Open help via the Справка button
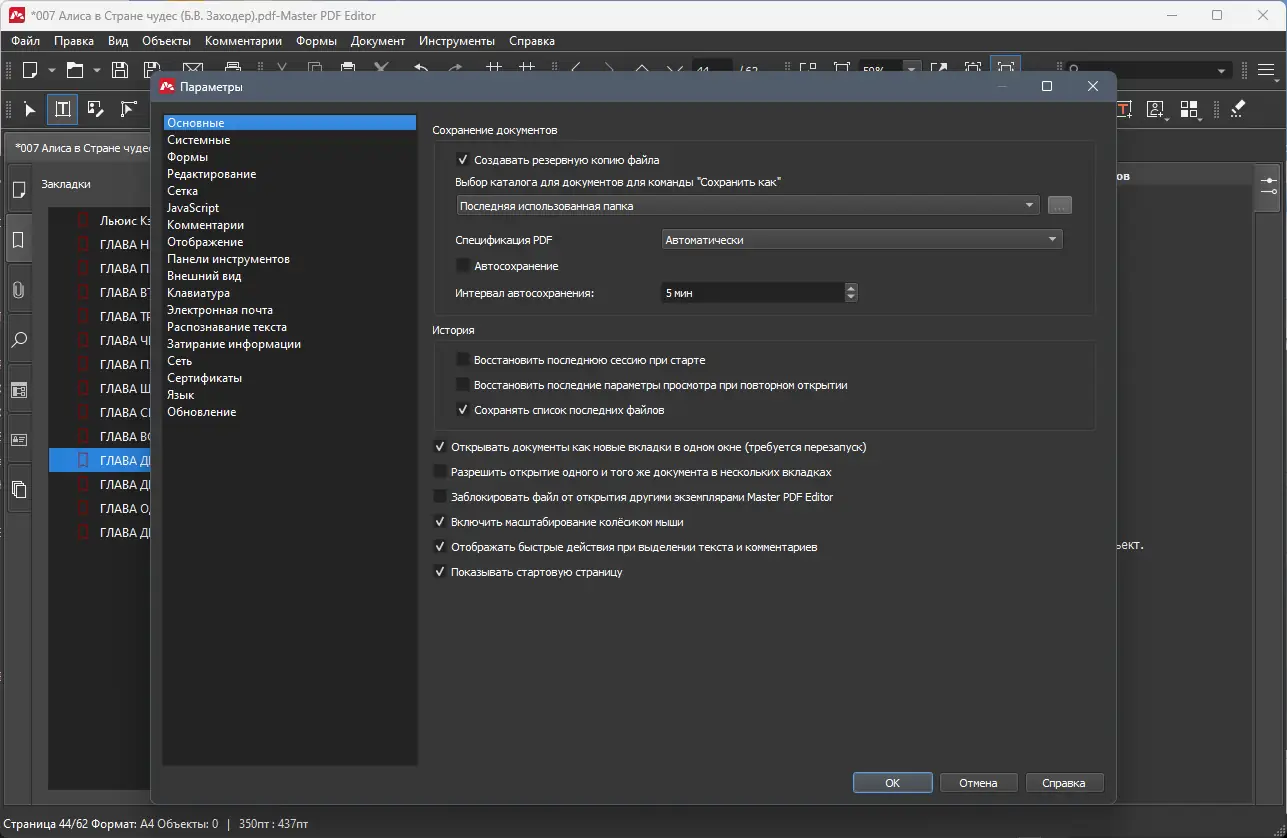Screen dimensions: 1287x838 [x=1064, y=782]
